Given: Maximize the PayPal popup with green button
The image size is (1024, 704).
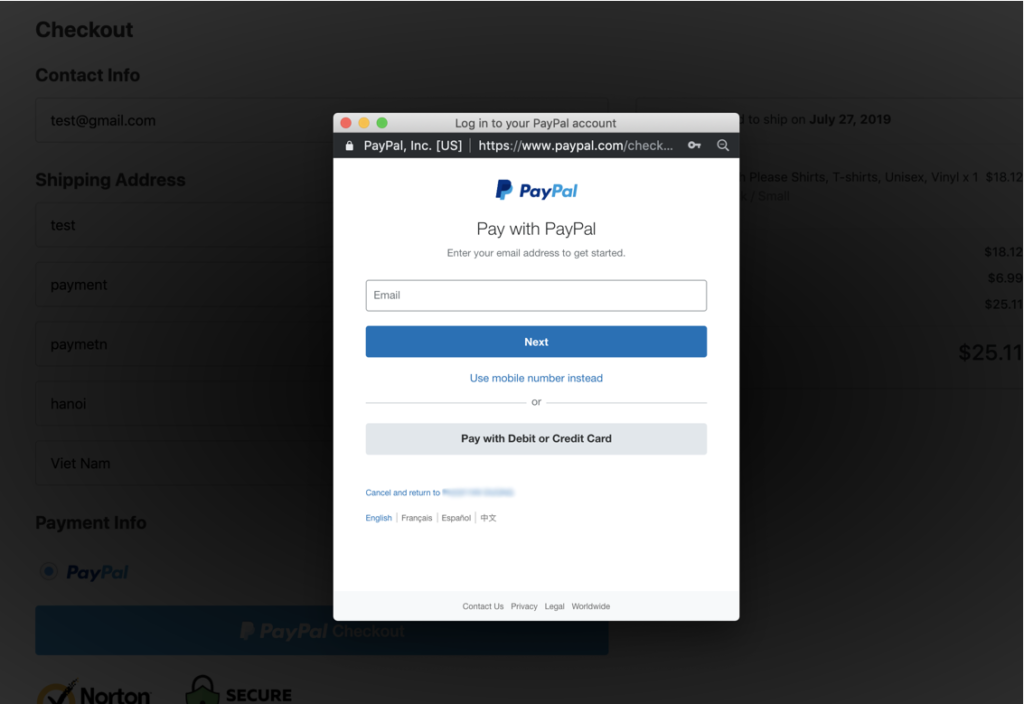Looking at the screenshot, I should (382, 123).
